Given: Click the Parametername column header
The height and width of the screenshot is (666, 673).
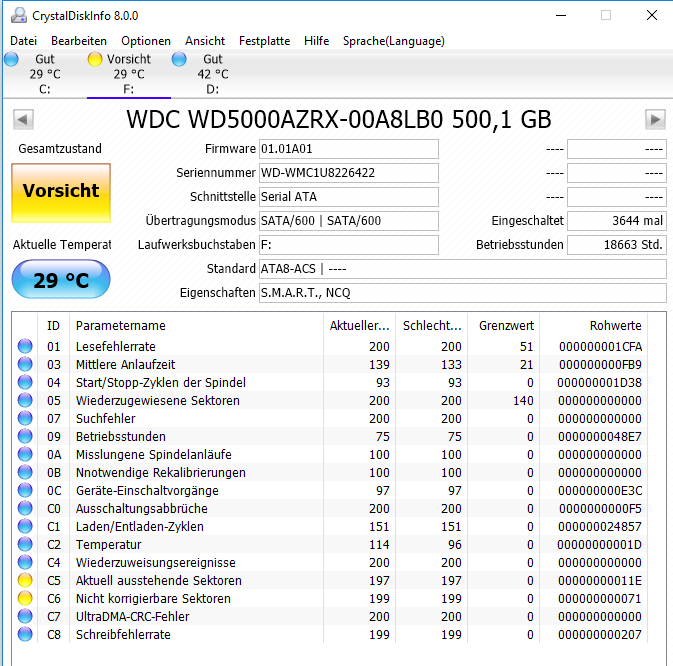Looking at the screenshot, I should coord(196,326).
